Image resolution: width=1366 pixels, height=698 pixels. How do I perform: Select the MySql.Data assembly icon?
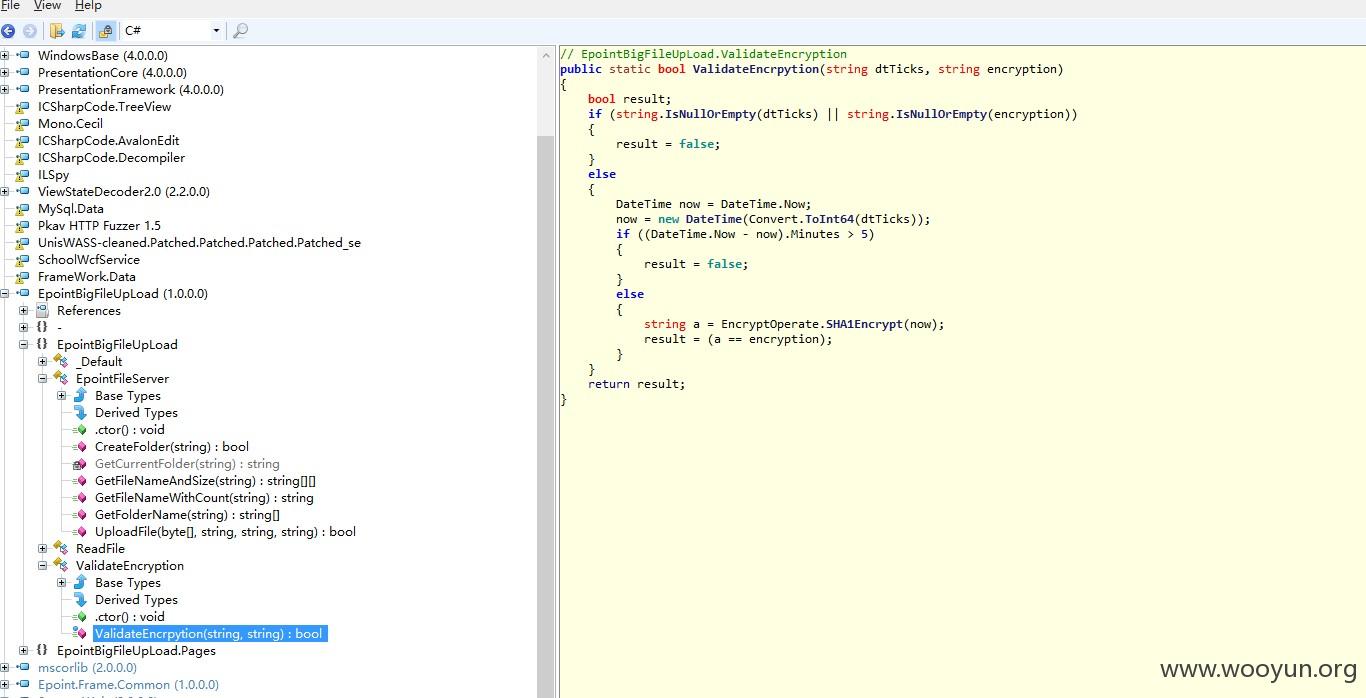[23, 209]
